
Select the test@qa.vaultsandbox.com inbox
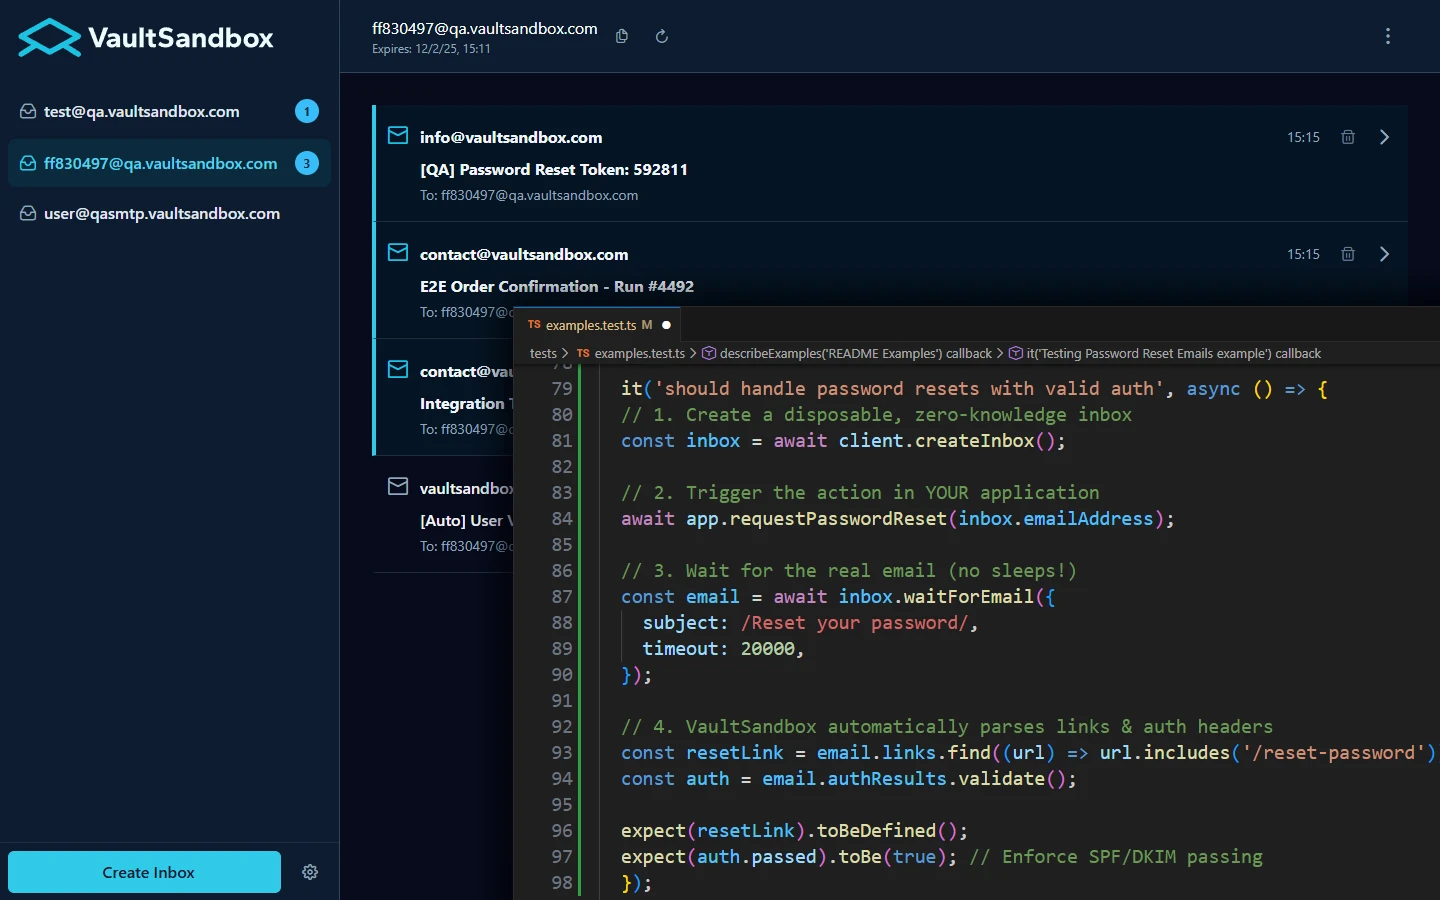[141, 111]
